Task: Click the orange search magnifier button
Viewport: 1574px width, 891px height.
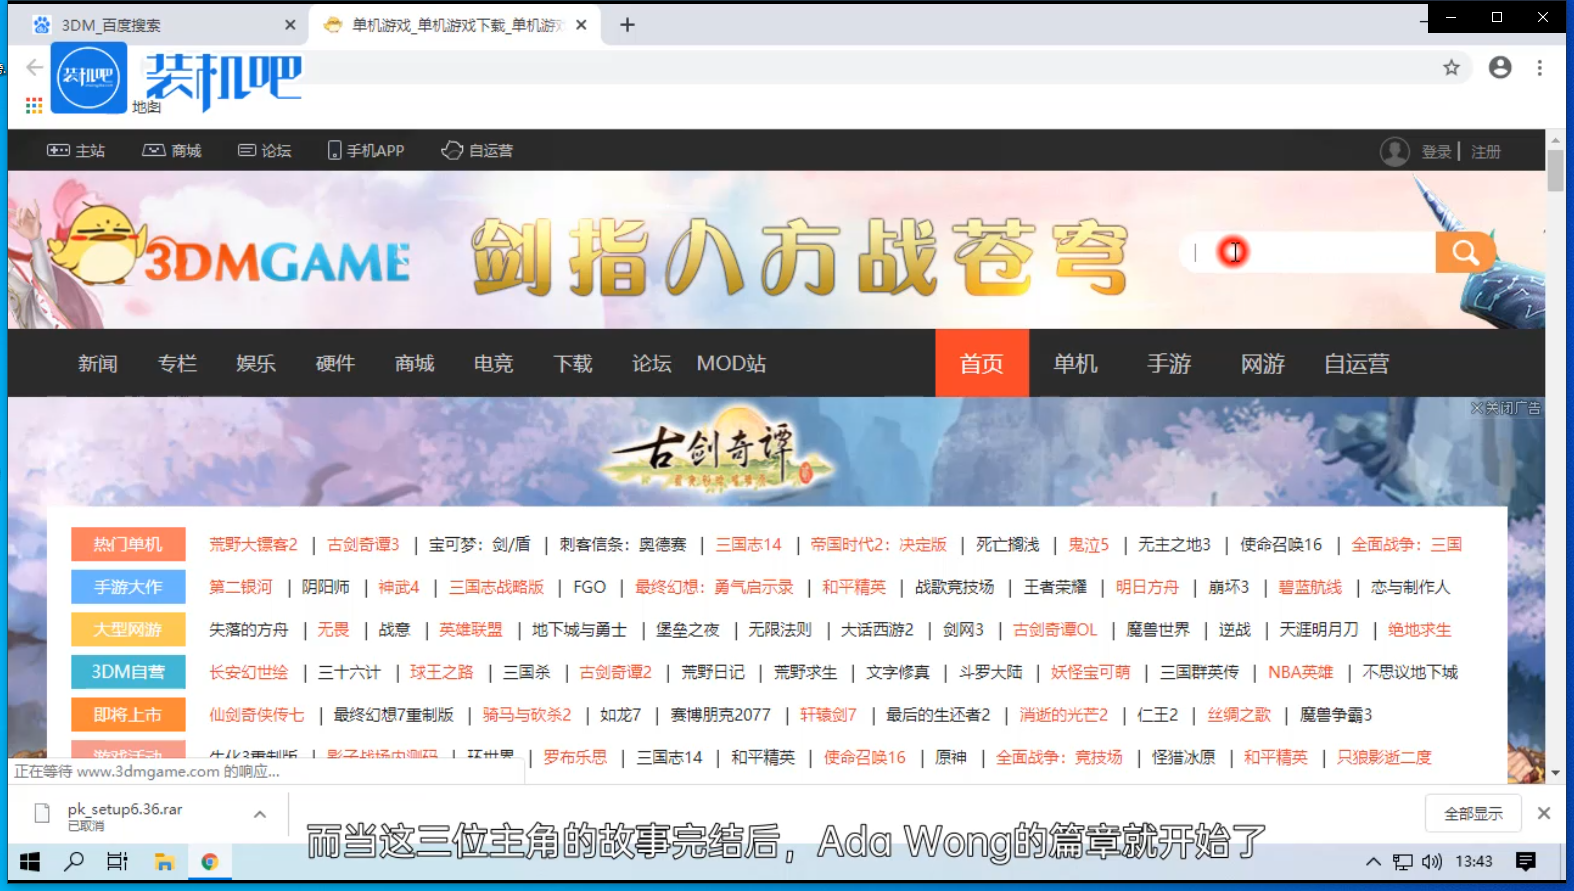Action: [x=1464, y=252]
